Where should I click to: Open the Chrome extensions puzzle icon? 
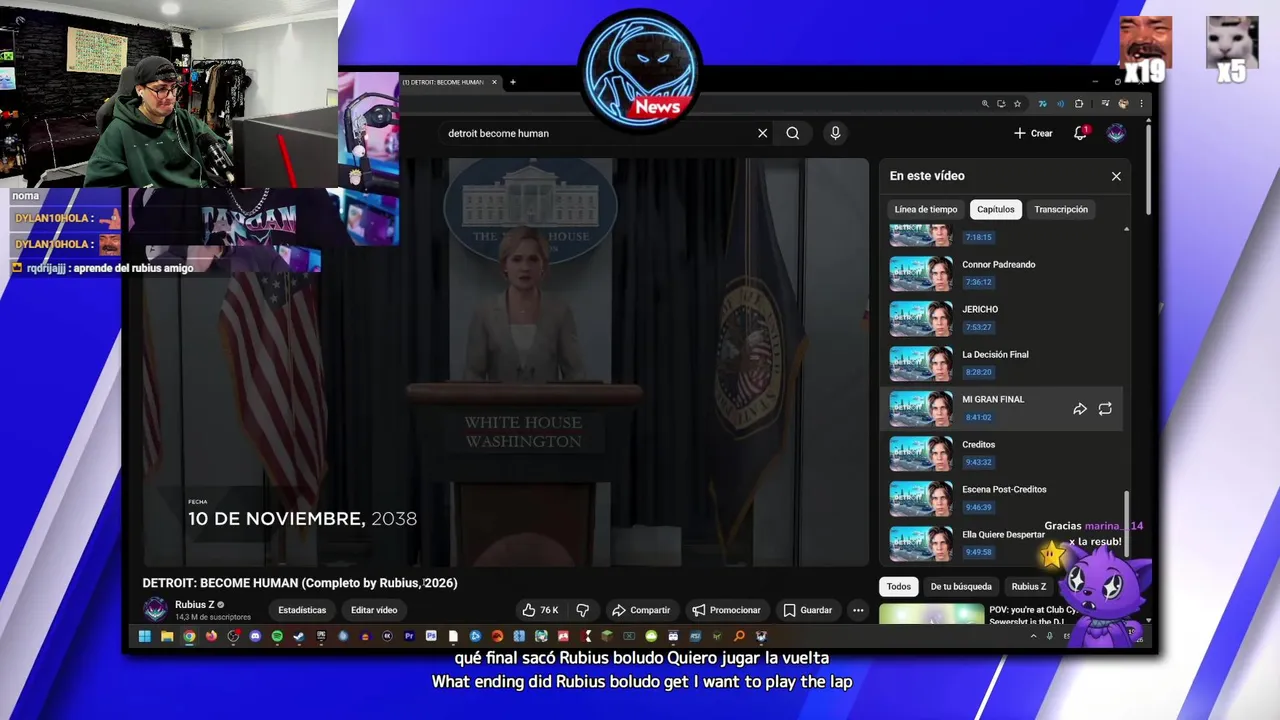1079,104
